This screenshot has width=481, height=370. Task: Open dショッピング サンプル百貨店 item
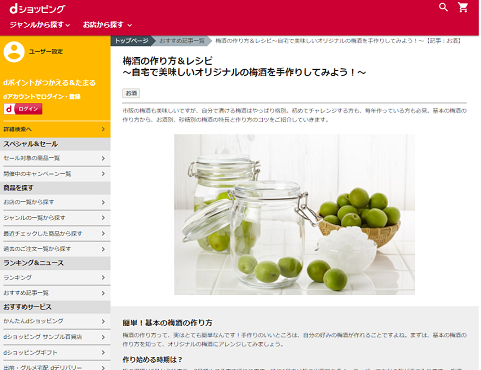pos(55,337)
